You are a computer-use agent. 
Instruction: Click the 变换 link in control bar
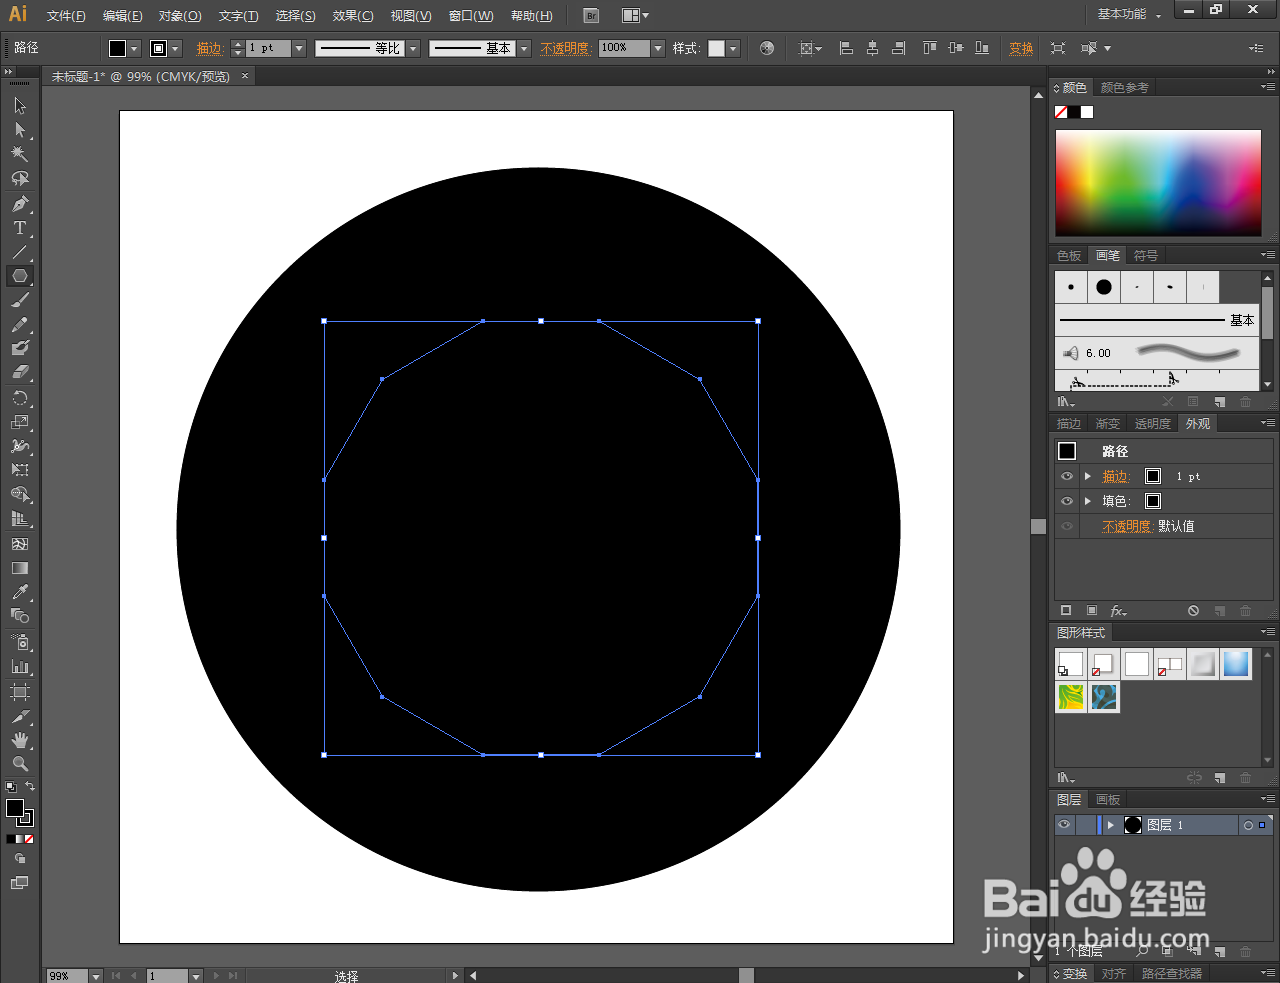[x=1021, y=48]
